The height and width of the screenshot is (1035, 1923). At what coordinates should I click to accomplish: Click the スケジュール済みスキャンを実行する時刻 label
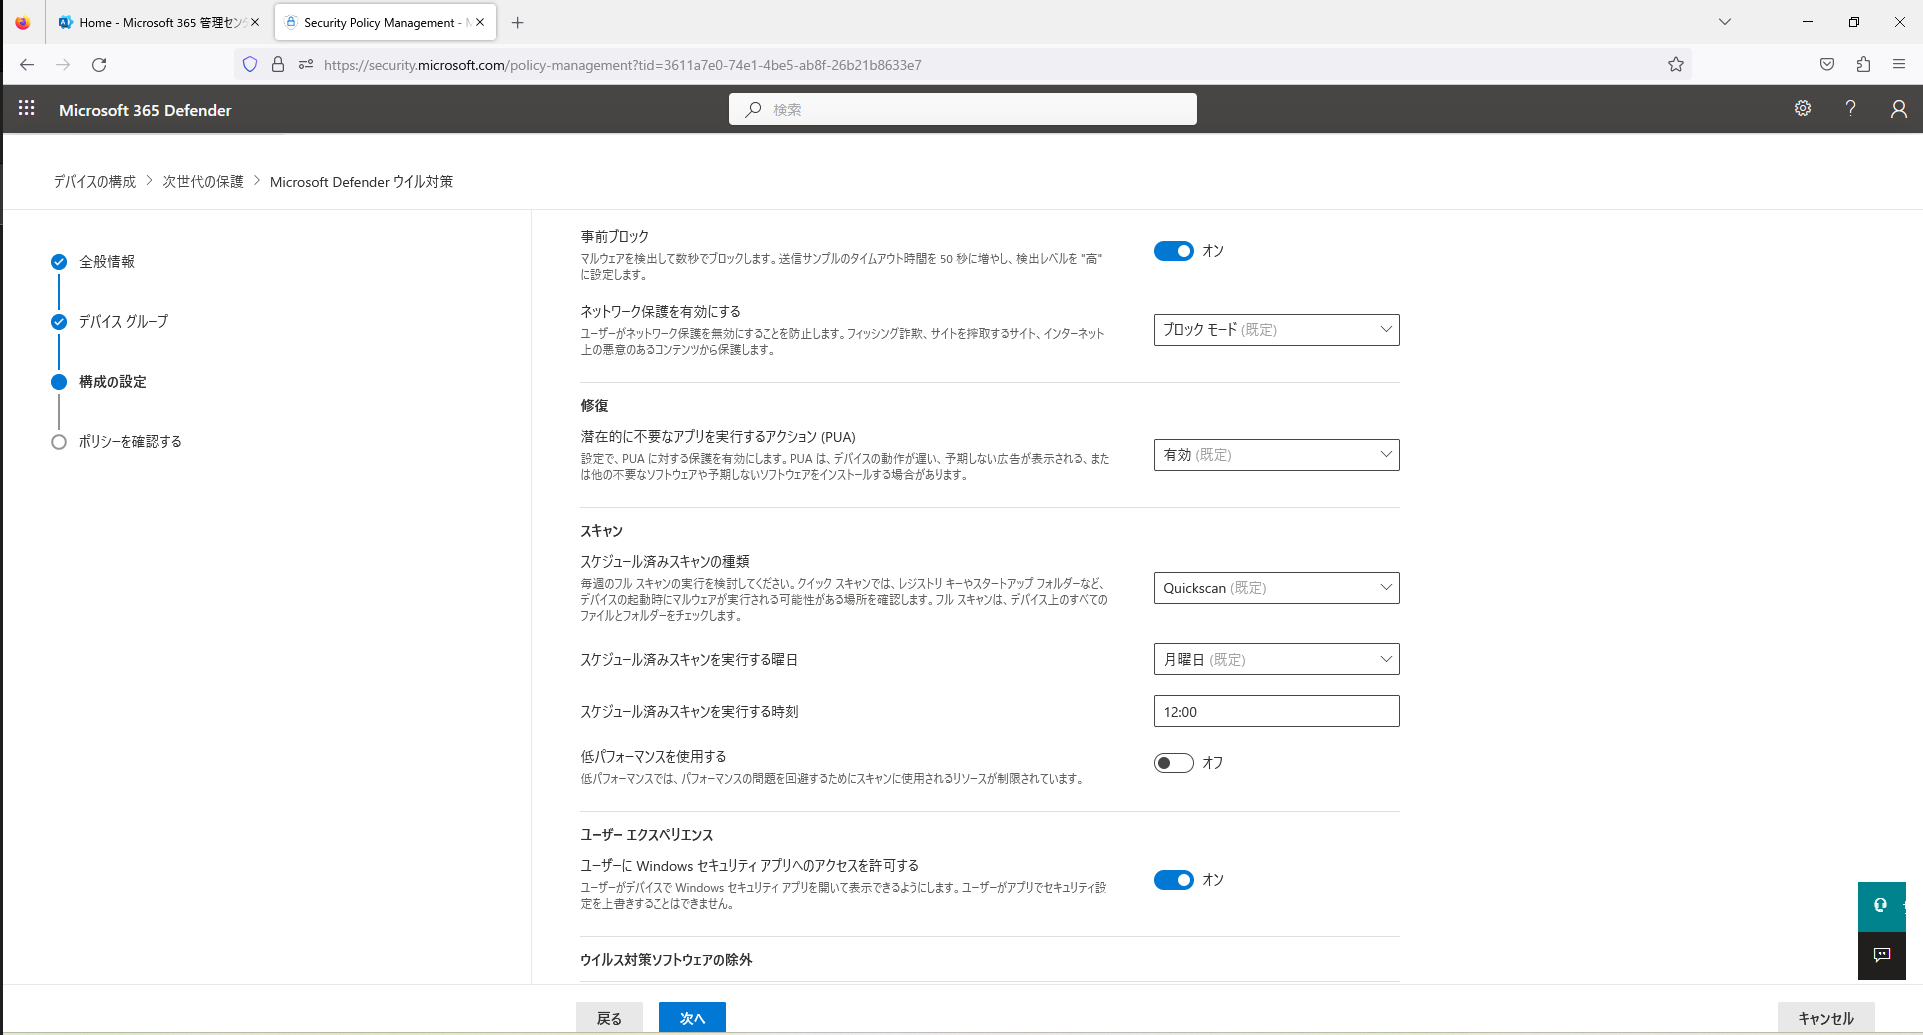(689, 712)
